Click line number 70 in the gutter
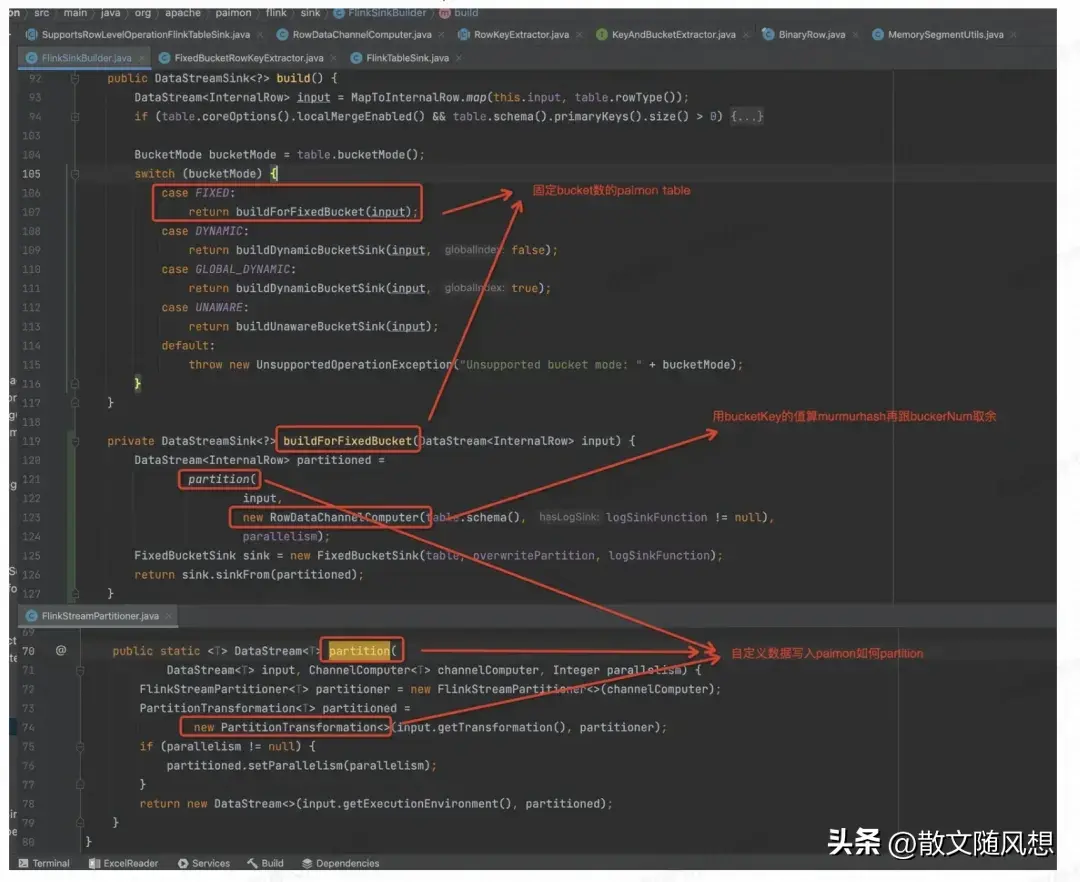Image resolution: width=1080 pixels, height=882 pixels. tap(28, 651)
